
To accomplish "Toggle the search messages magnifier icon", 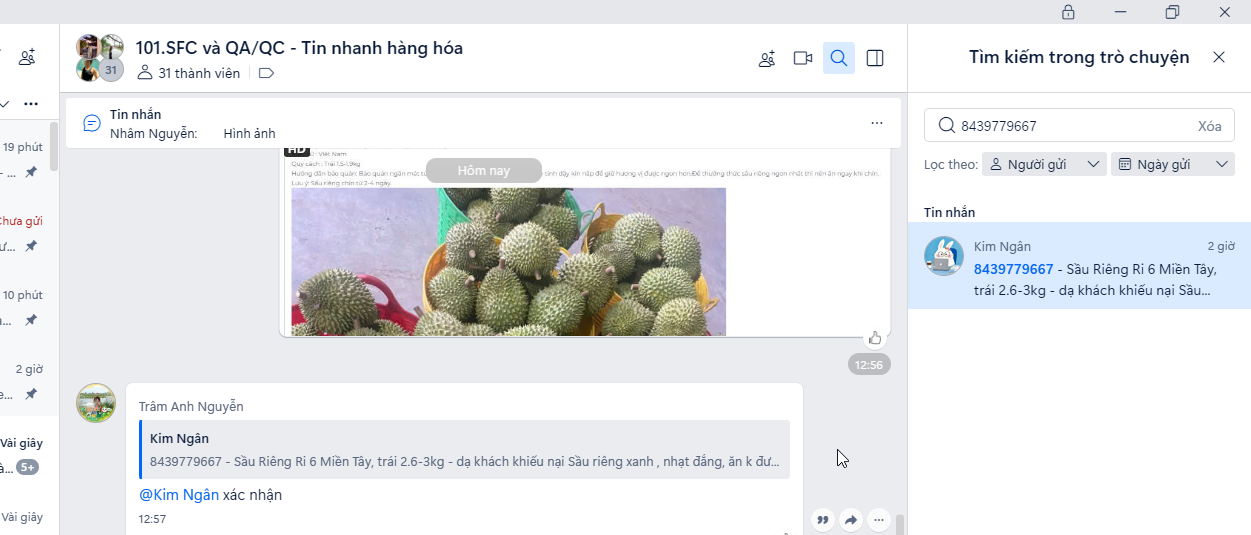I will 839,58.
